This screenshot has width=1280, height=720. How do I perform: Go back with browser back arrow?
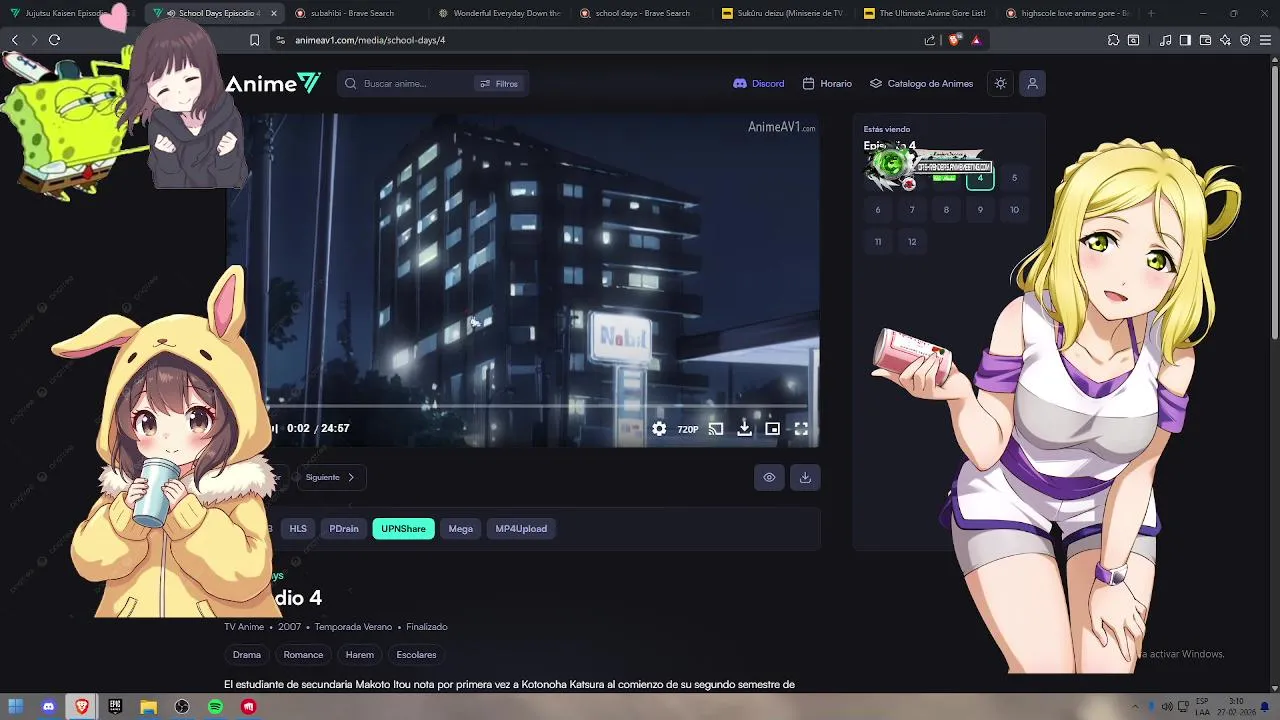pyautogui.click(x=15, y=40)
